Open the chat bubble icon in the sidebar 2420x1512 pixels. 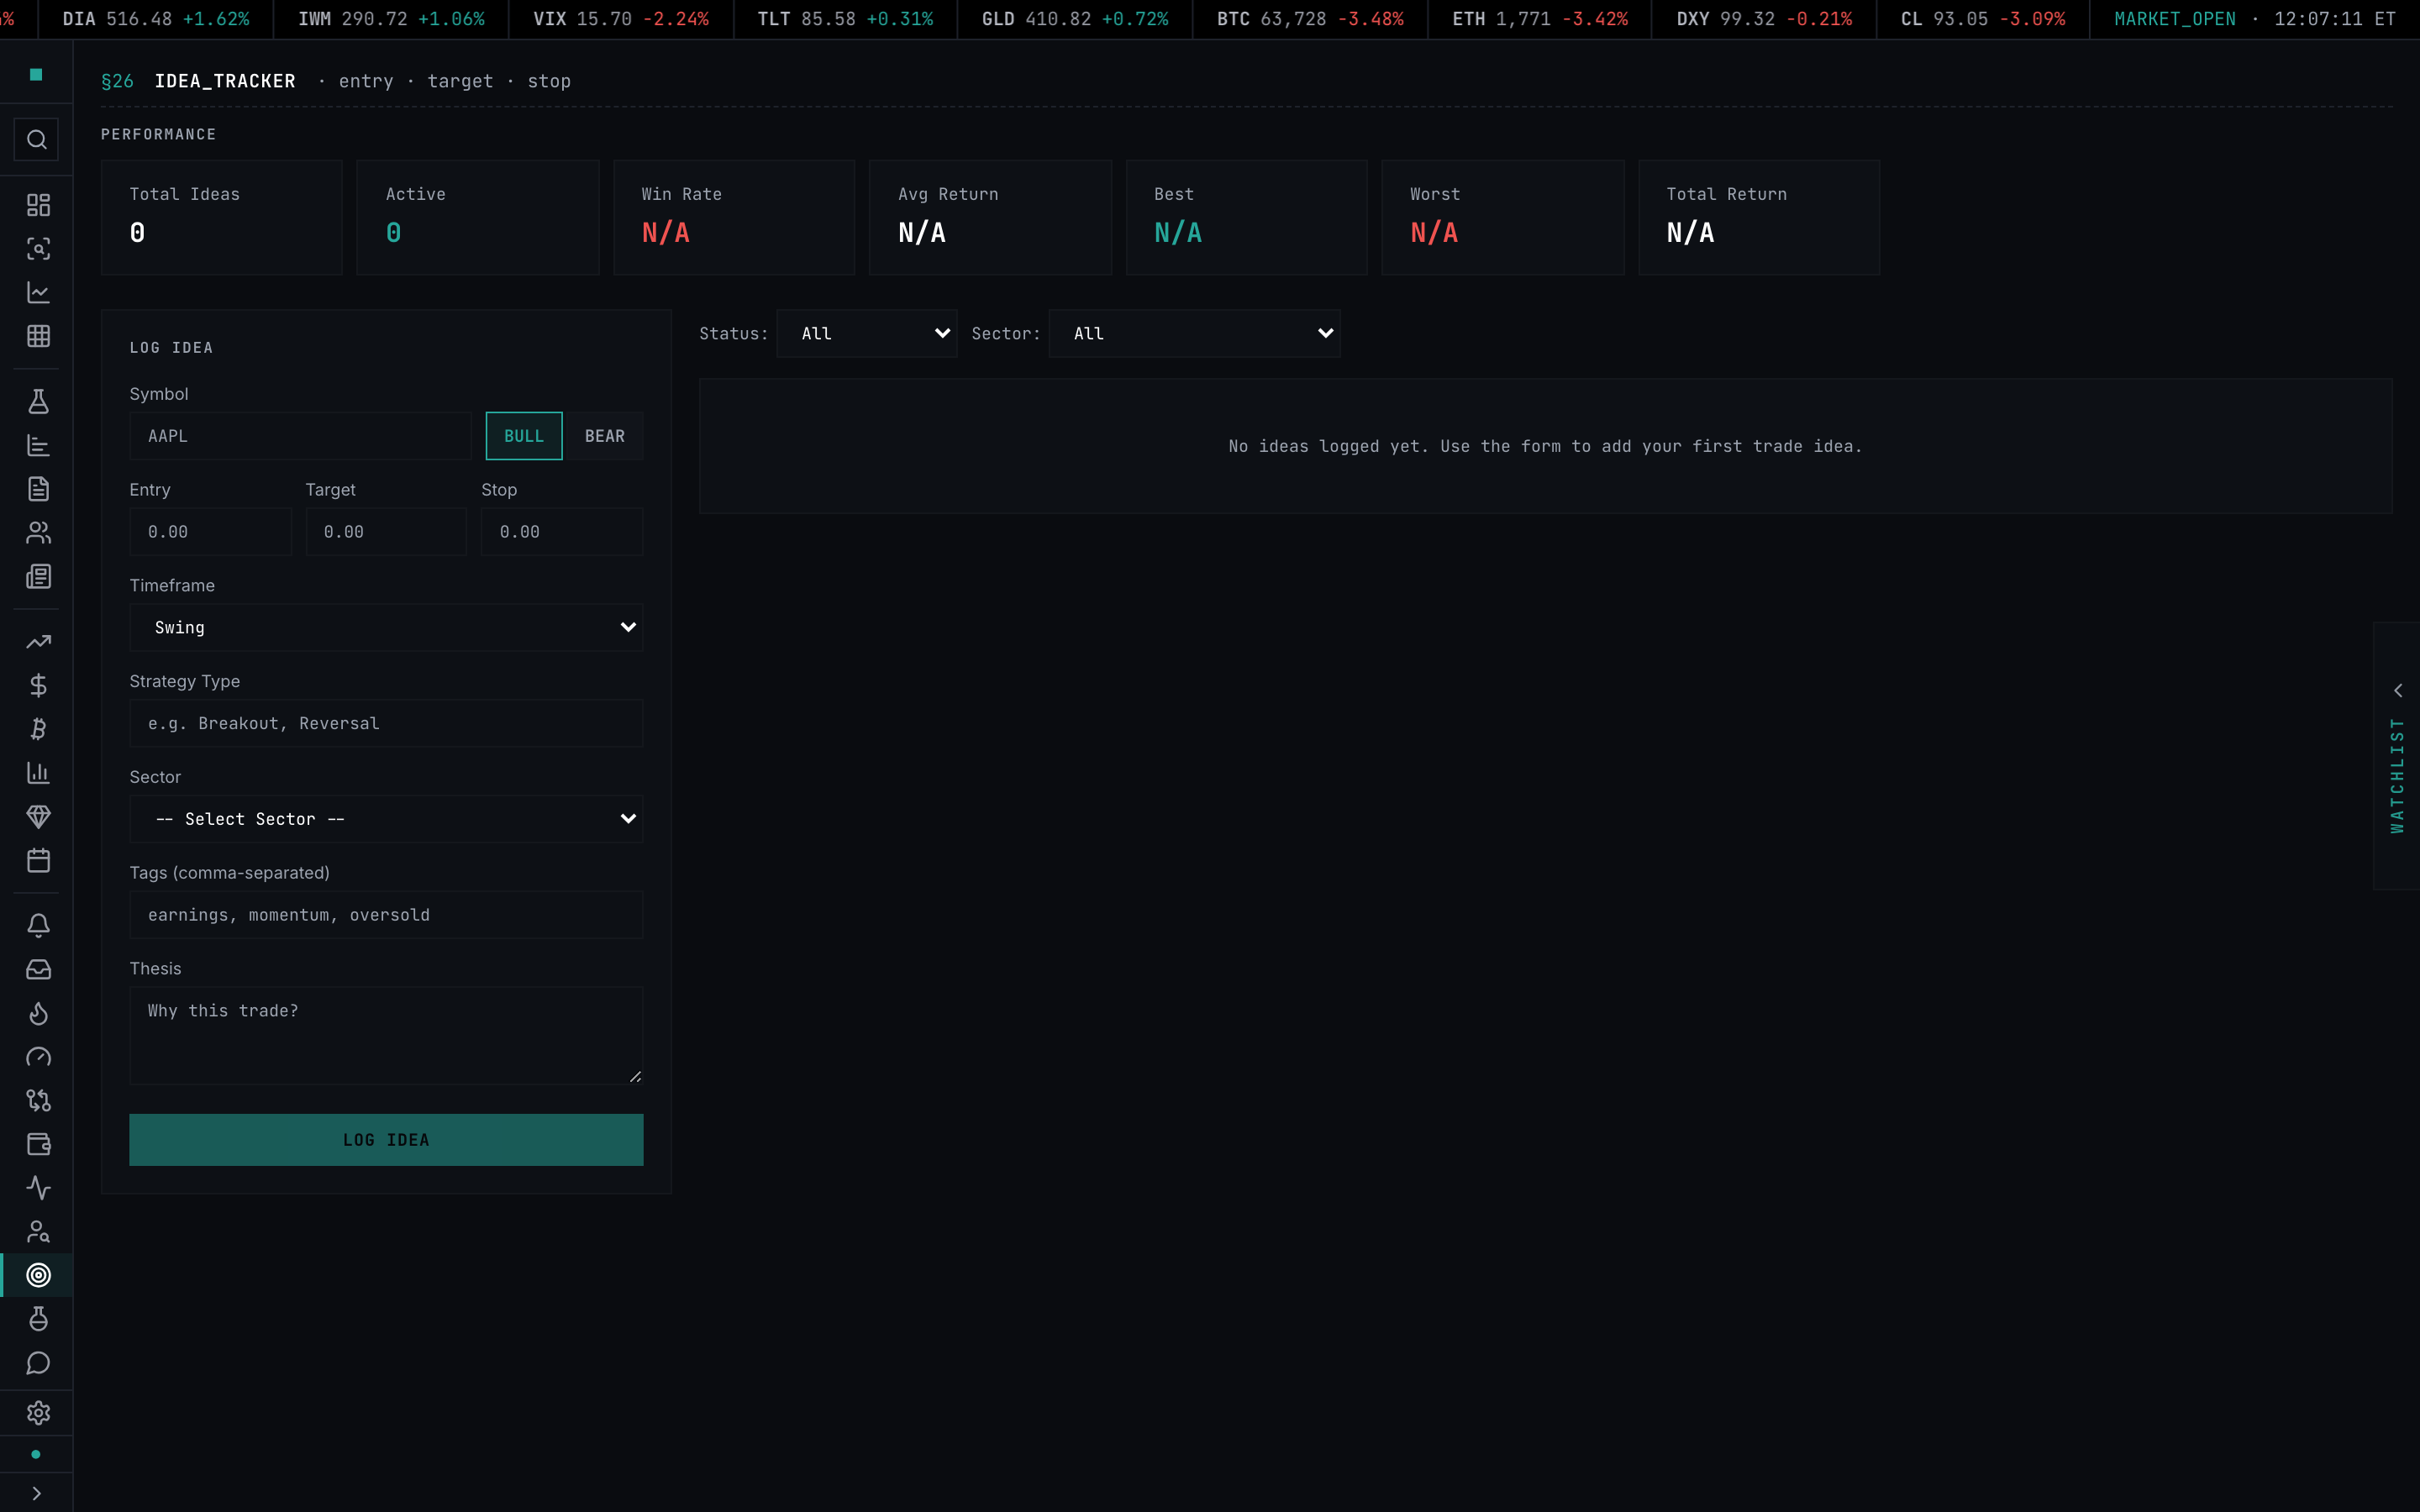click(x=38, y=1363)
